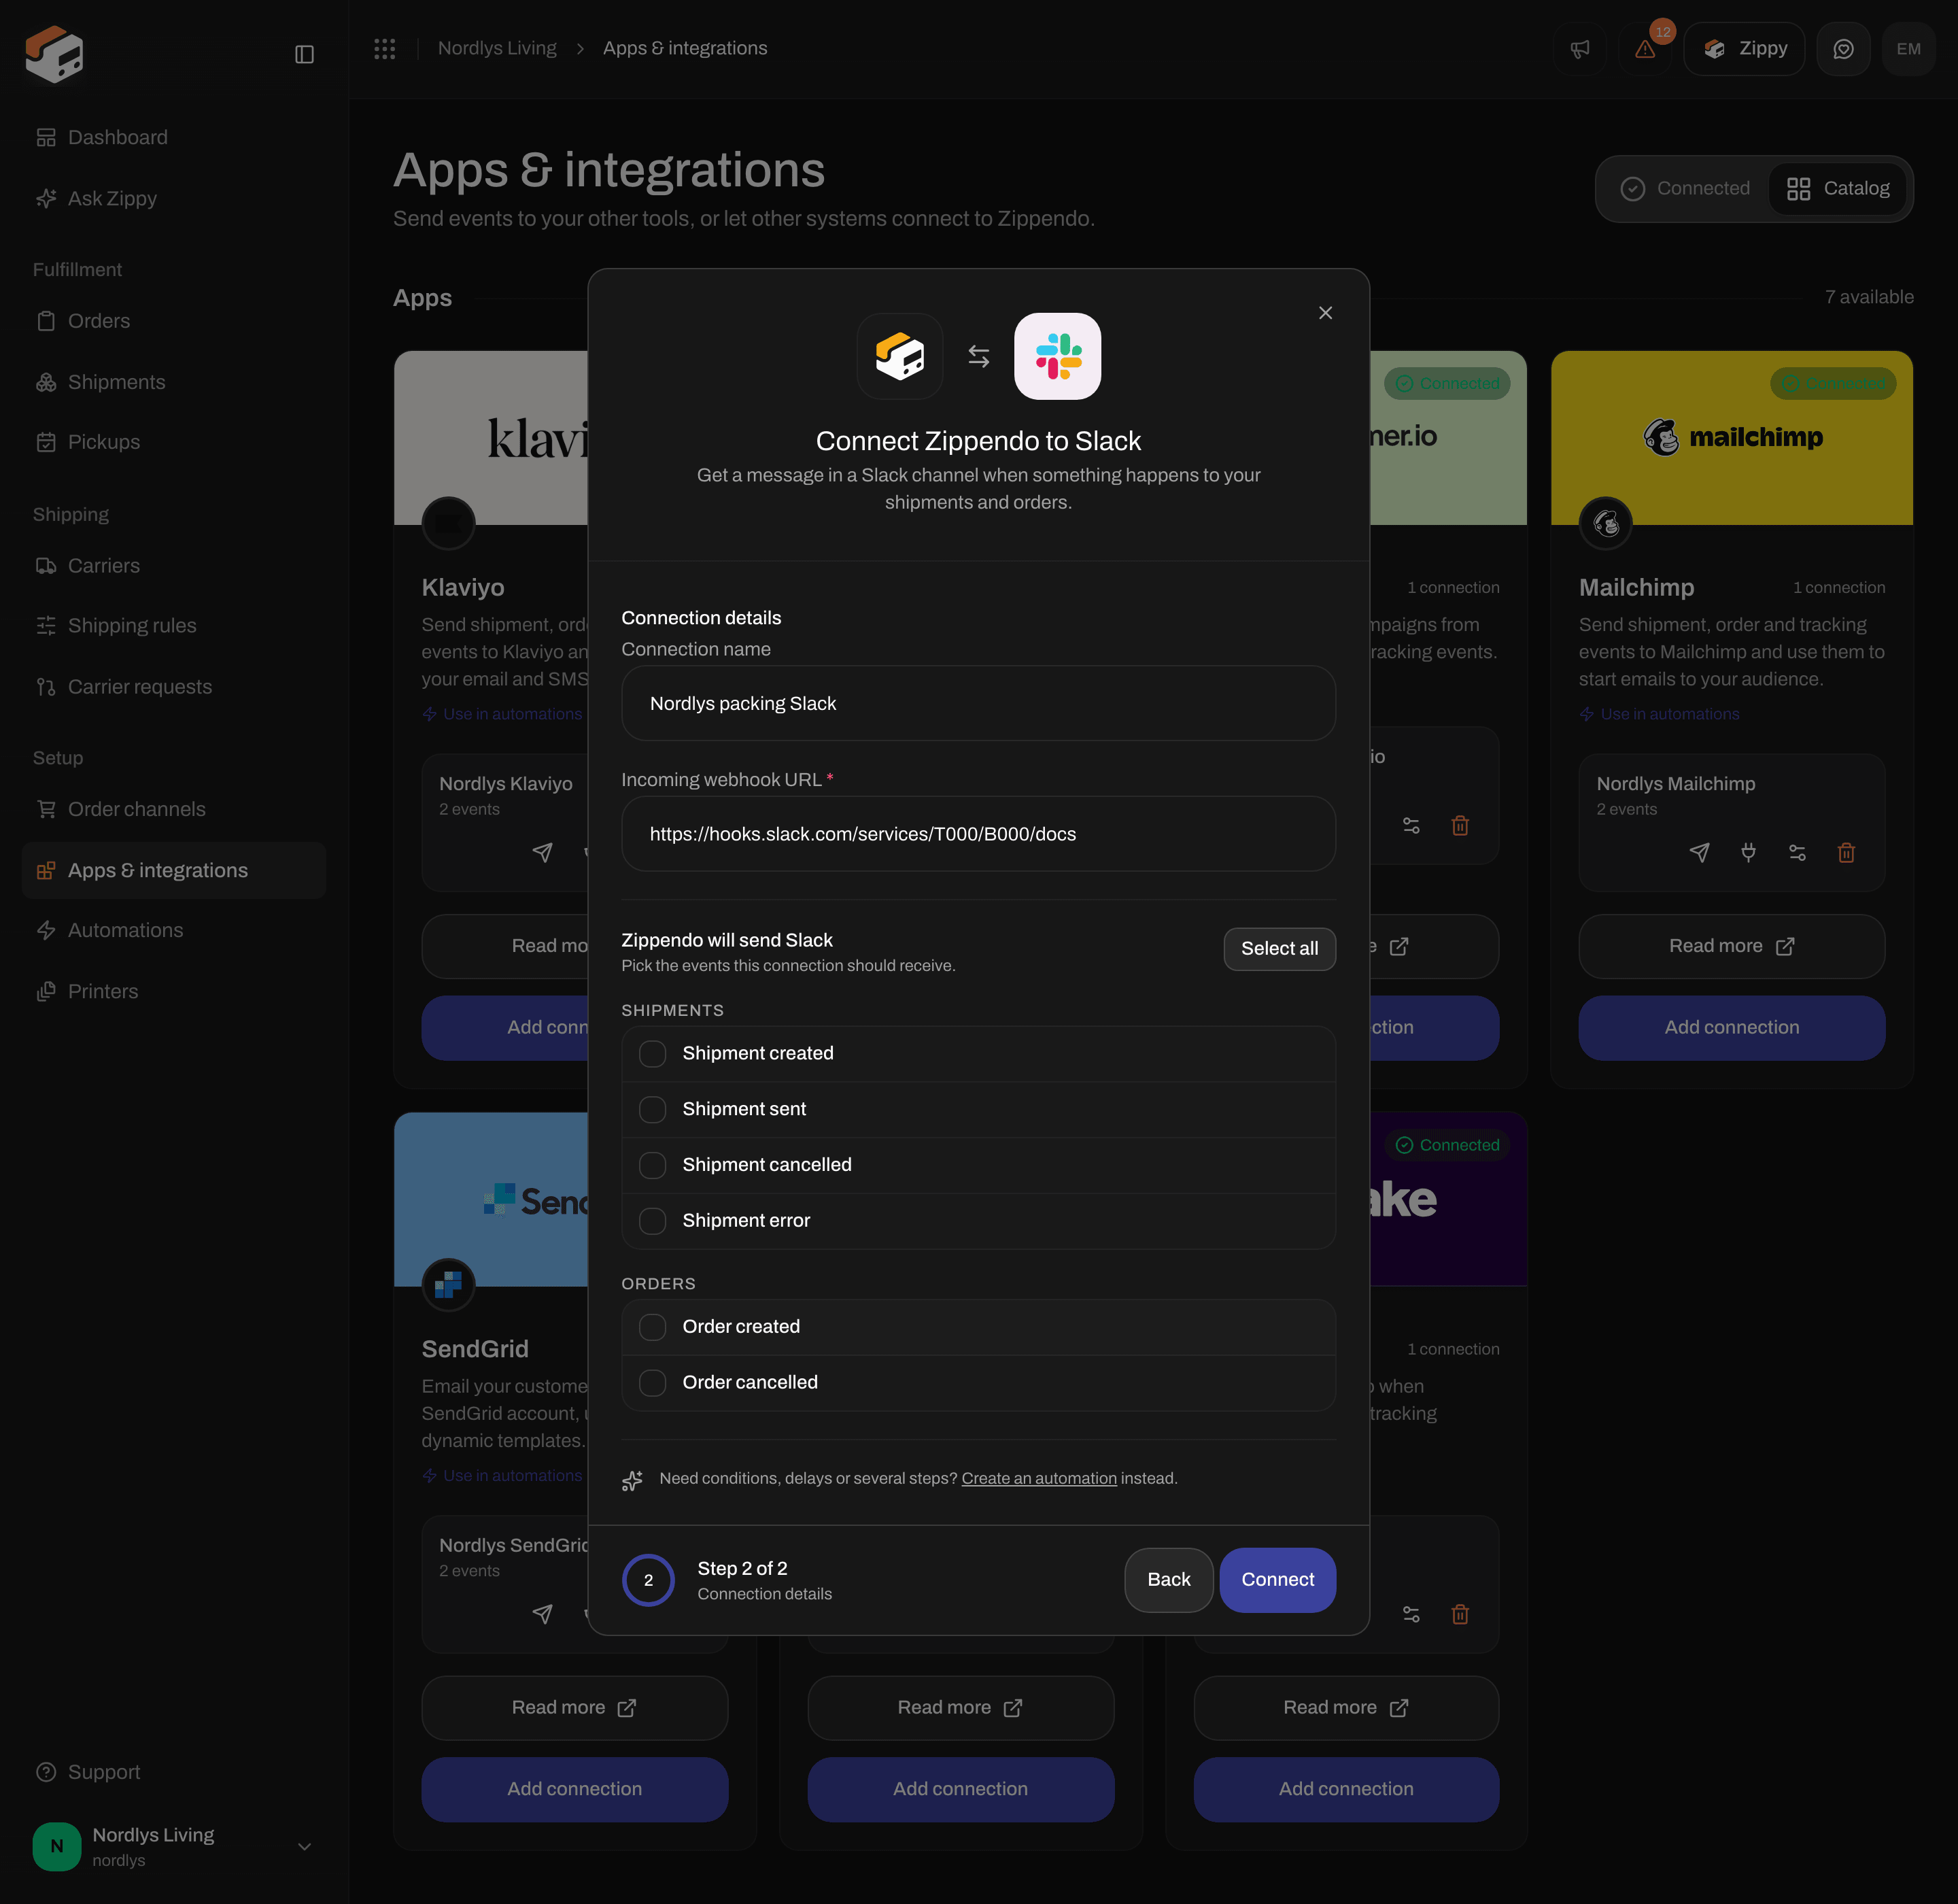Screen dimensions: 1958x1904
Task: Tick the Order created checkbox
Action: (x=652, y=1327)
